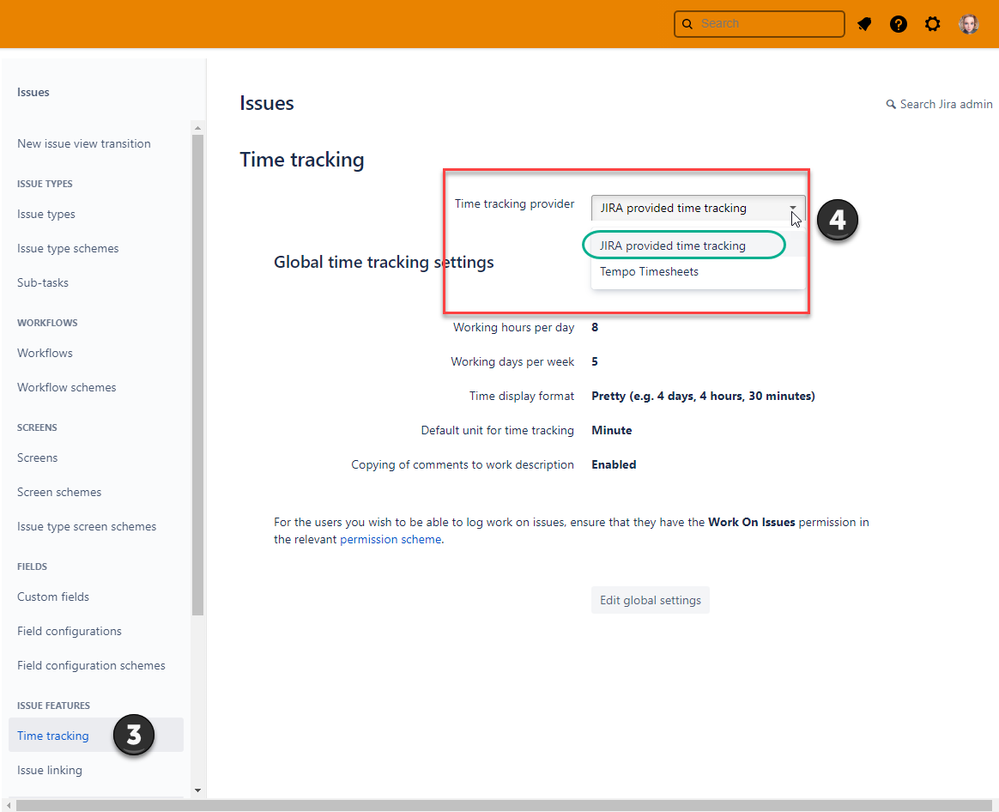Open Issue type schemes

tap(68, 249)
